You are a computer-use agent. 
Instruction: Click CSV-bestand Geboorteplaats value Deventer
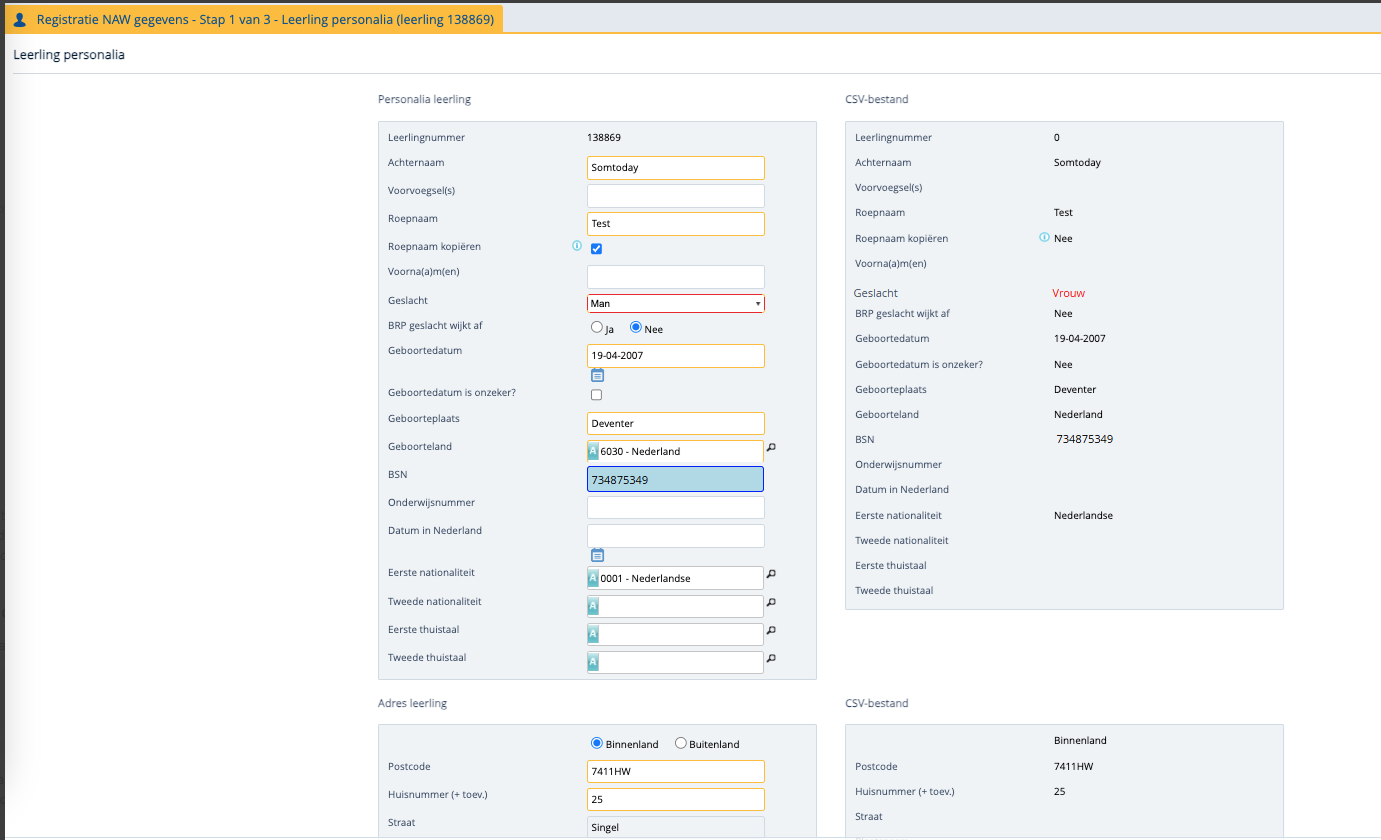click(1075, 389)
